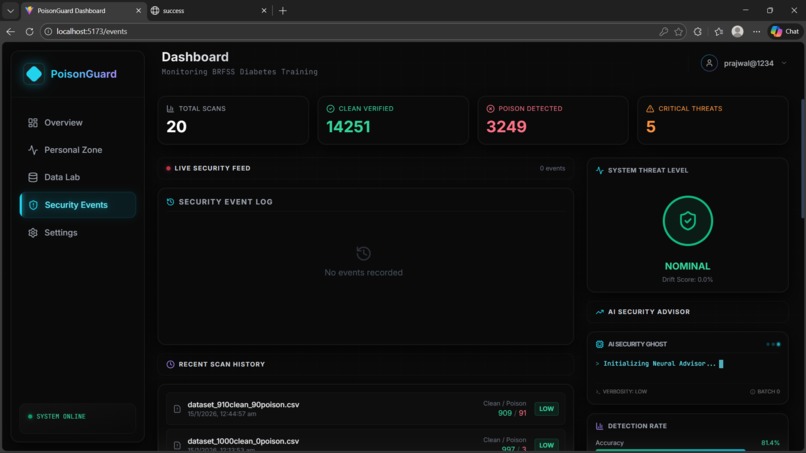Click the Clean Verified count 14251

(348, 126)
